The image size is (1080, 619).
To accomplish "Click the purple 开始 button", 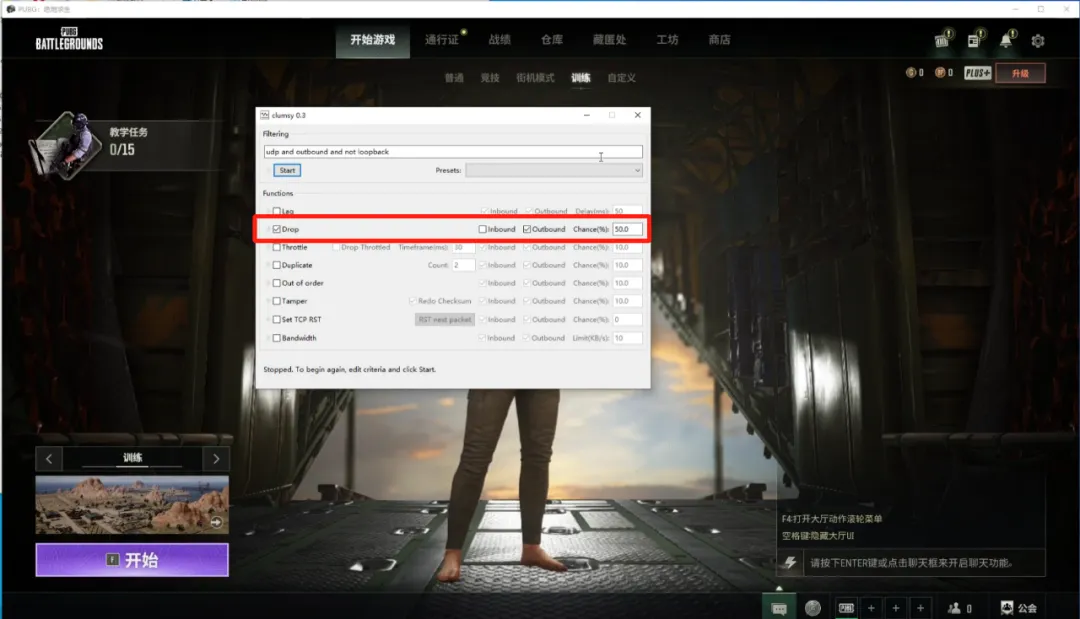I will pos(132,560).
